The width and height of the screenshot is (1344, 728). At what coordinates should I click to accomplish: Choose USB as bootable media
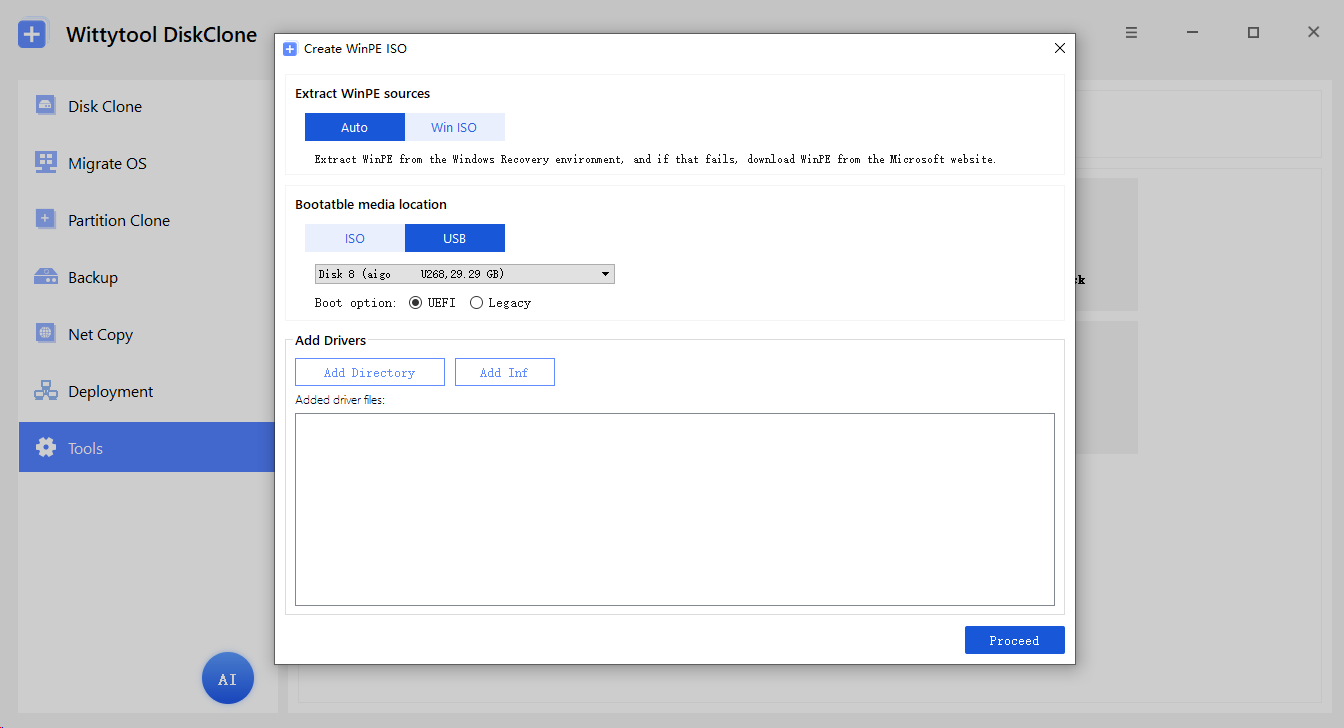(x=455, y=238)
